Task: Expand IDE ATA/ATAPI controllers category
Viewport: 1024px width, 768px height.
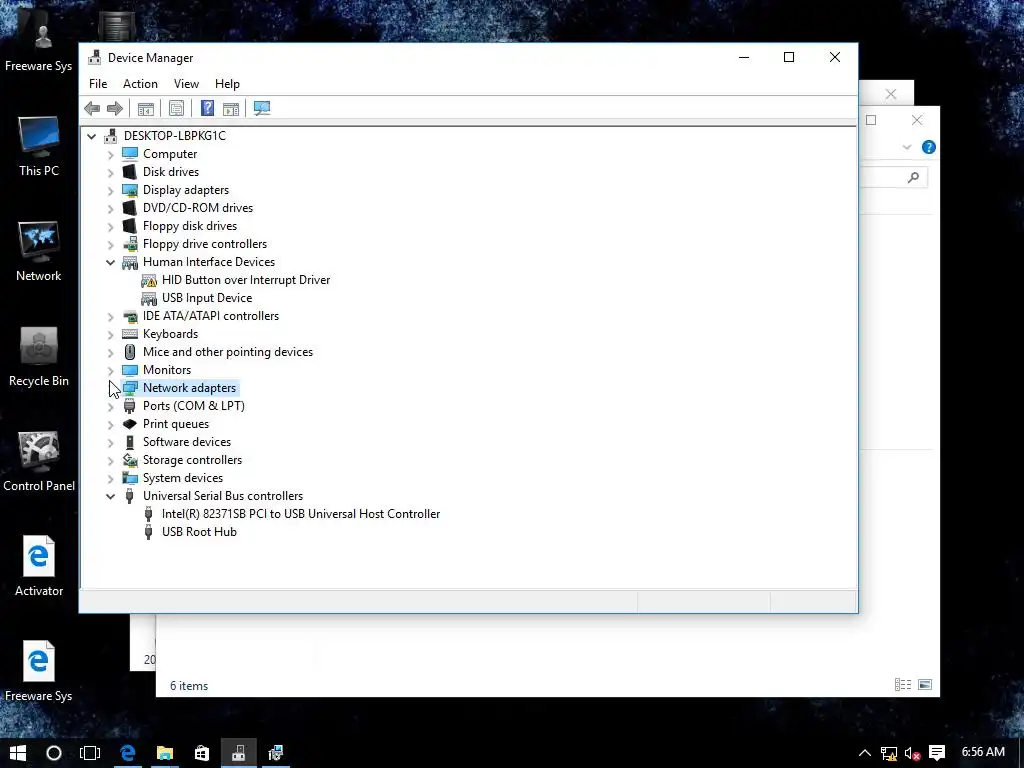Action: 110,317
